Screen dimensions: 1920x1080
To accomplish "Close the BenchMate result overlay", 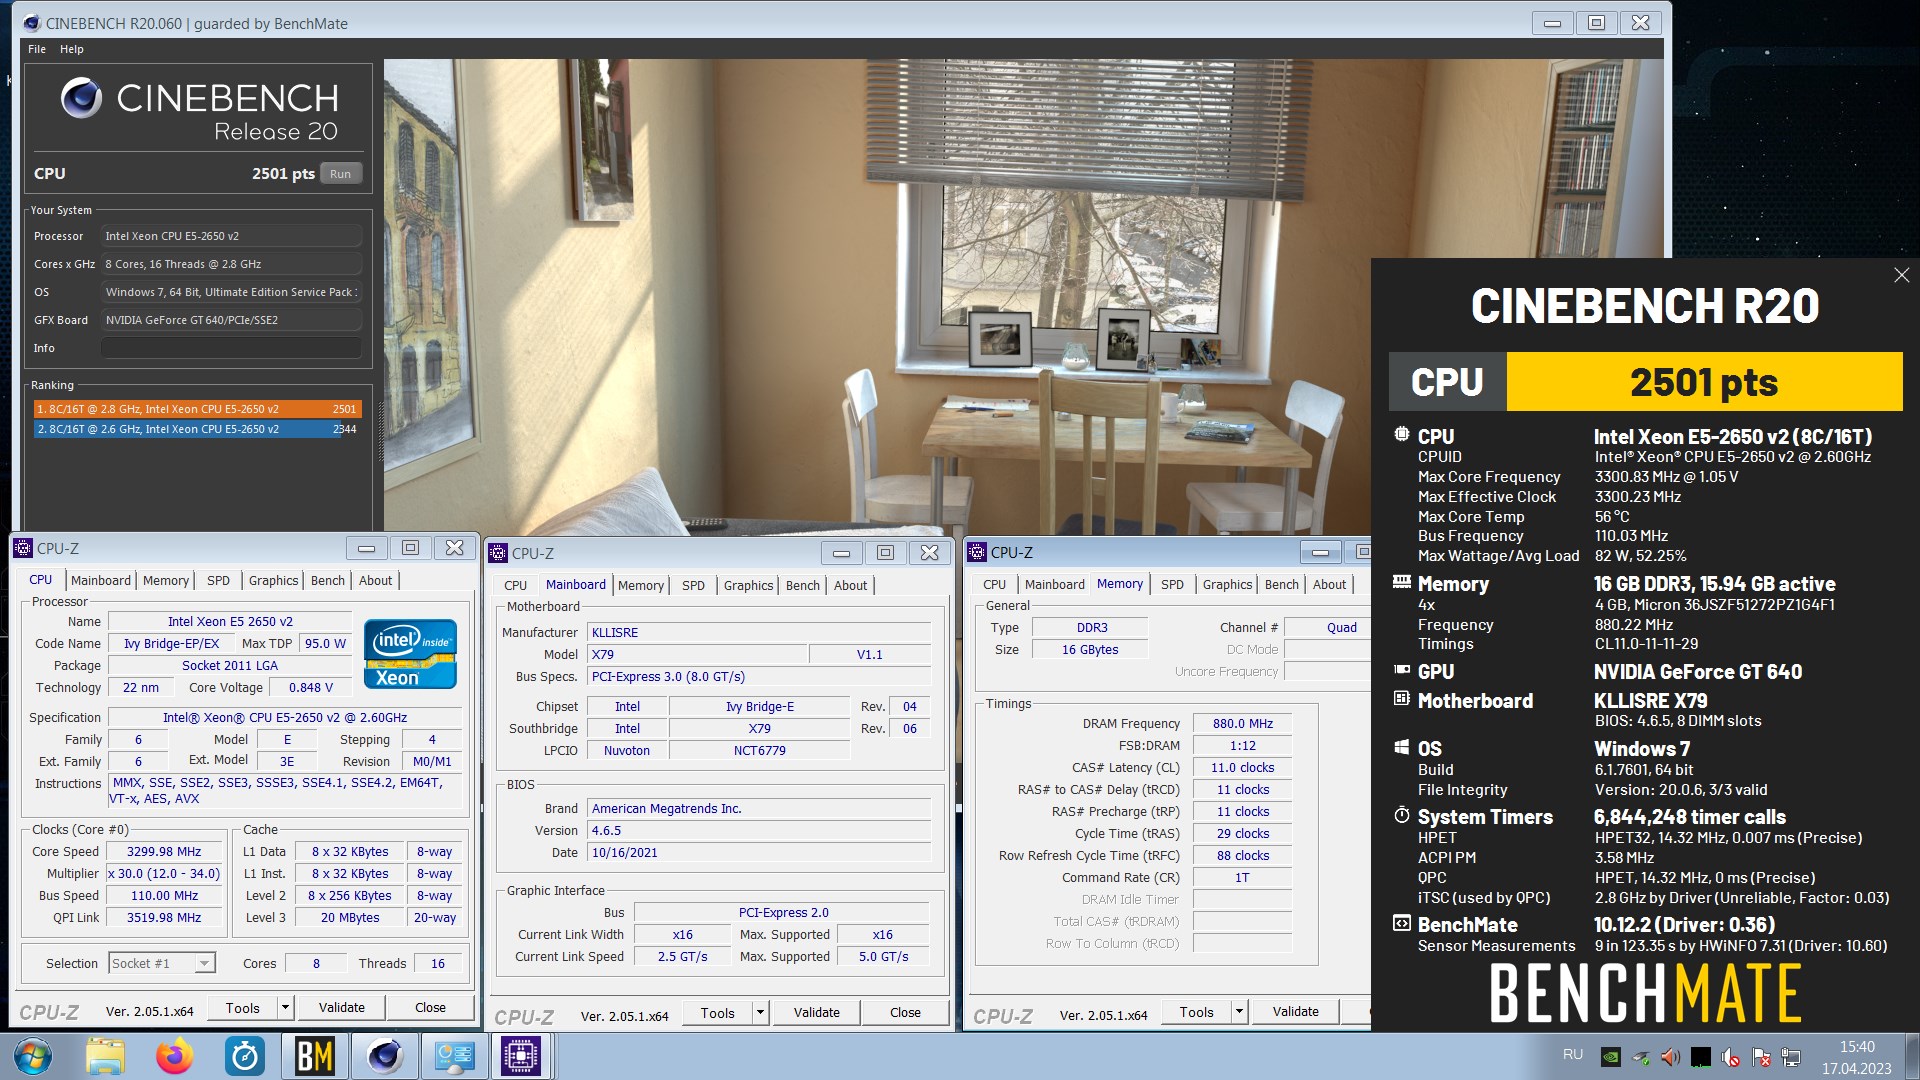I will click(x=1901, y=275).
